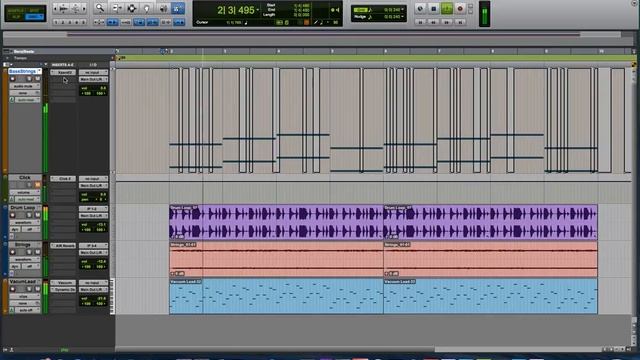Record-enable the BassStrings track
Screen dimensions: 640x360
13,79
